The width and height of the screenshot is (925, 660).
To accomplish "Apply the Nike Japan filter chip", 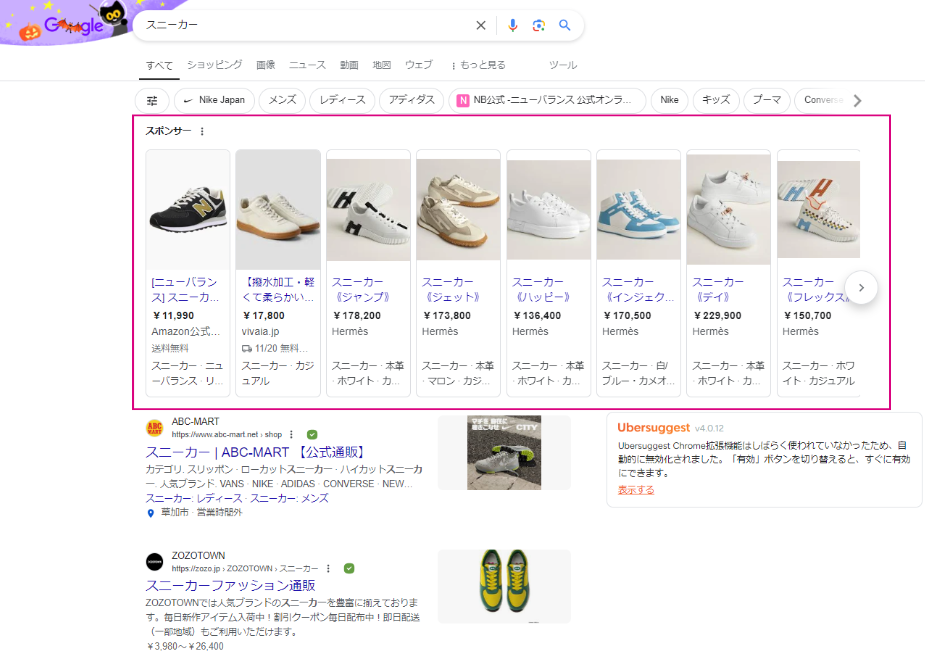I will pyautogui.click(x=214, y=100).
